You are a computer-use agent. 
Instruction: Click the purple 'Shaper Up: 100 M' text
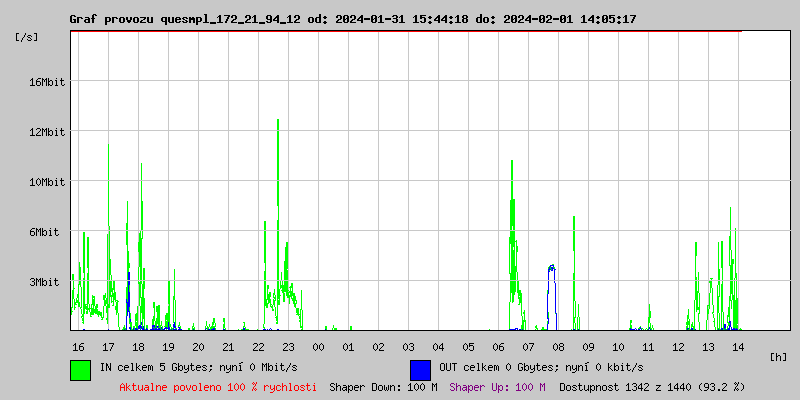[497, 387]
